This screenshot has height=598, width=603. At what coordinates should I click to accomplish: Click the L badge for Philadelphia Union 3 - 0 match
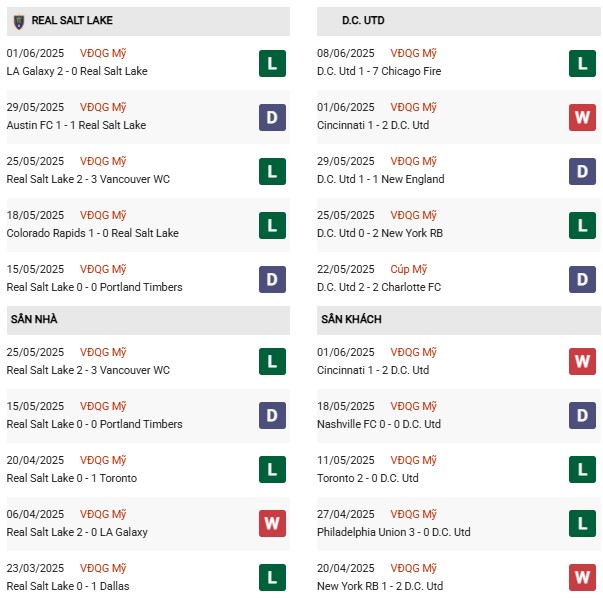coord(583,525)
